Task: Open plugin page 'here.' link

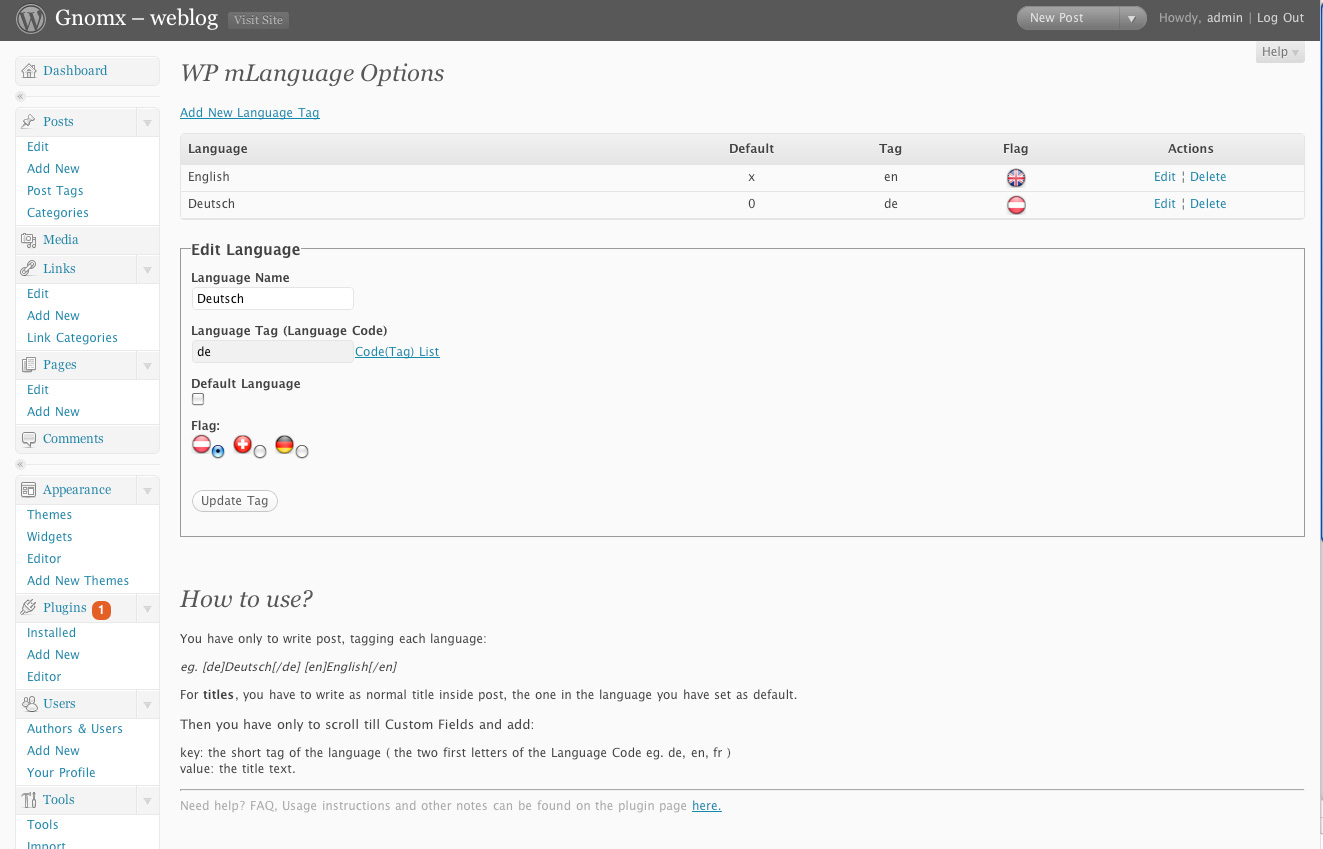Action: point(707,806)
